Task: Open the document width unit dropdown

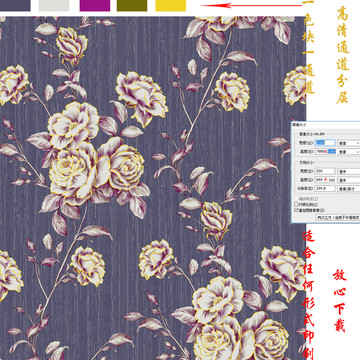Action: point(349,171)
